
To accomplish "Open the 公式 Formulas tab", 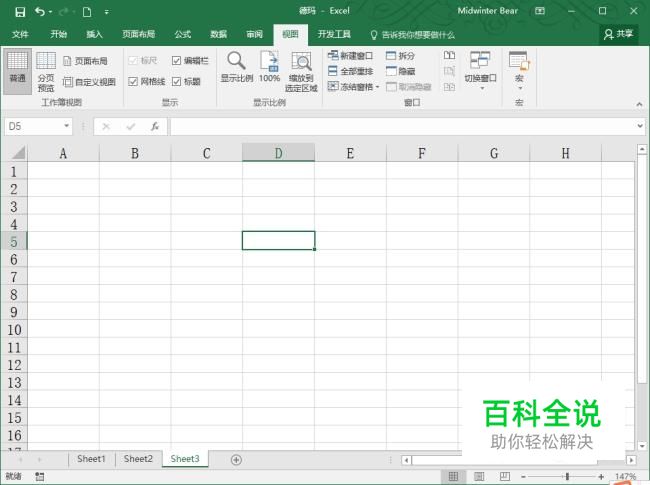I will coord(182,34).
